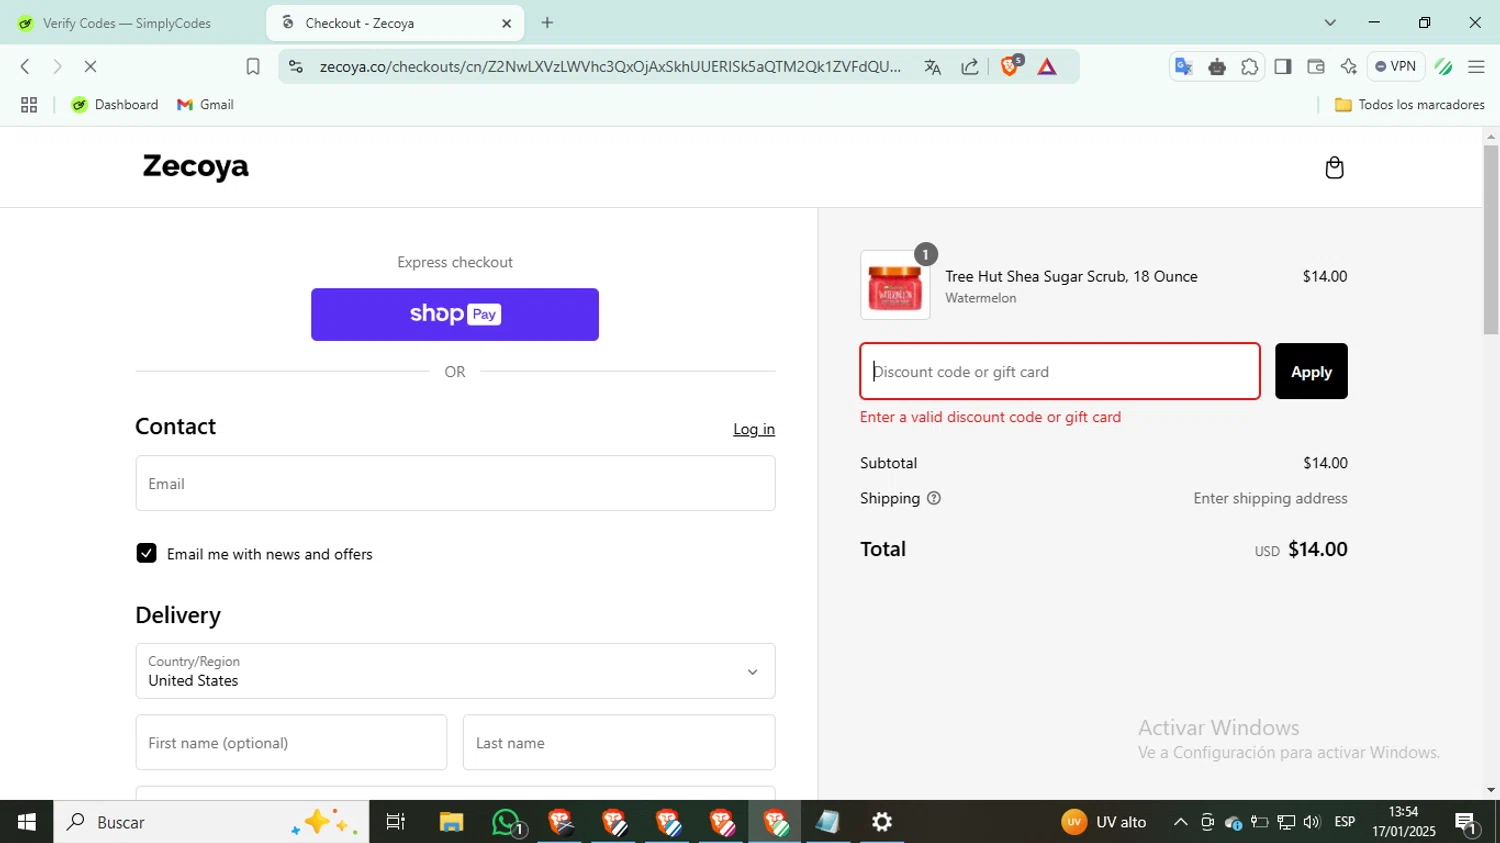This screenshot has height=843, width=1500.
Task: Open File Explorer from the taskbar
Action: click(x=451, y=822)
